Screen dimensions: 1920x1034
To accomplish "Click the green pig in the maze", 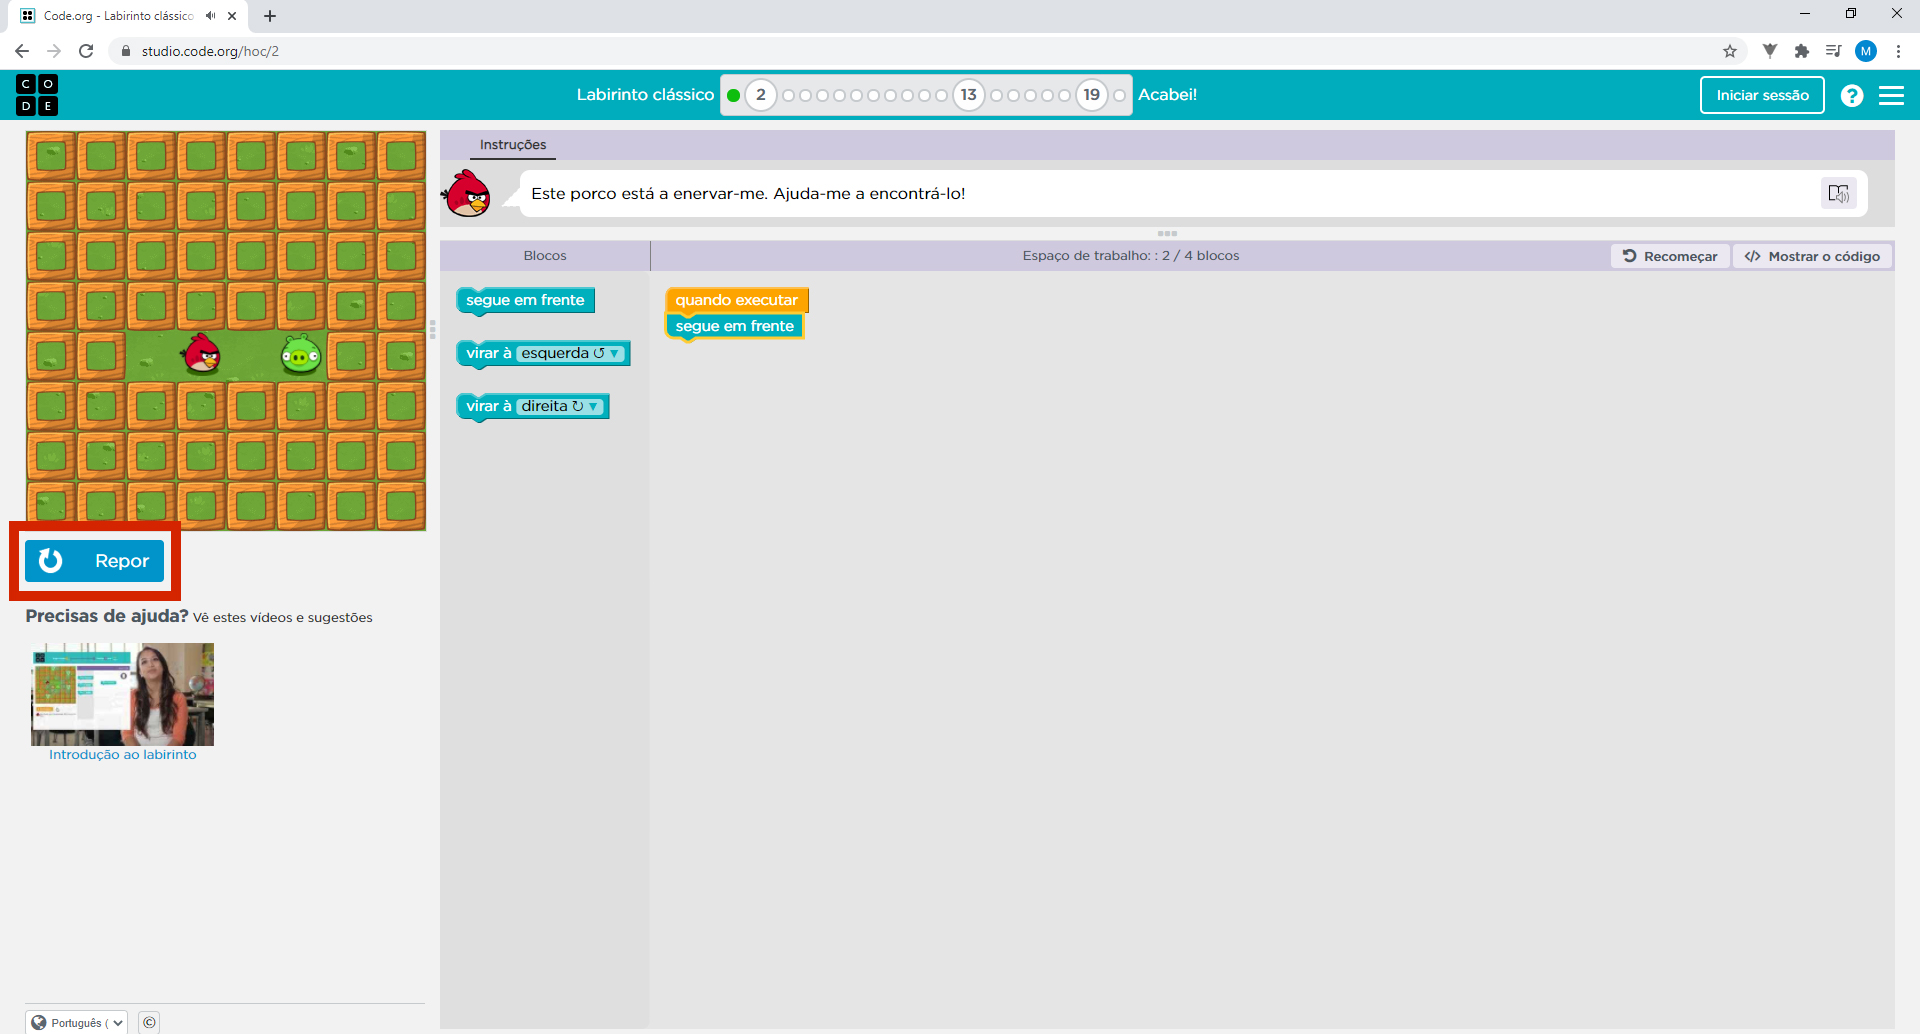I will tap(300, 355).
